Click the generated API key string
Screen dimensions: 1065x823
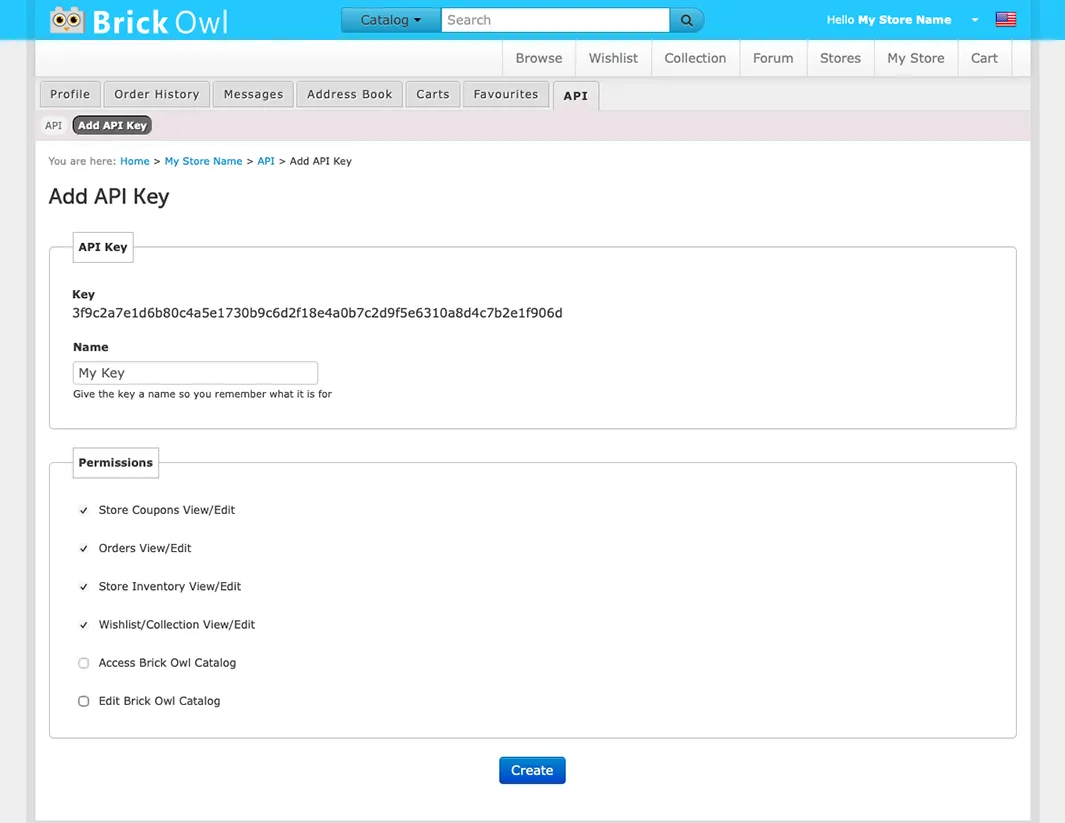point(317,313)
